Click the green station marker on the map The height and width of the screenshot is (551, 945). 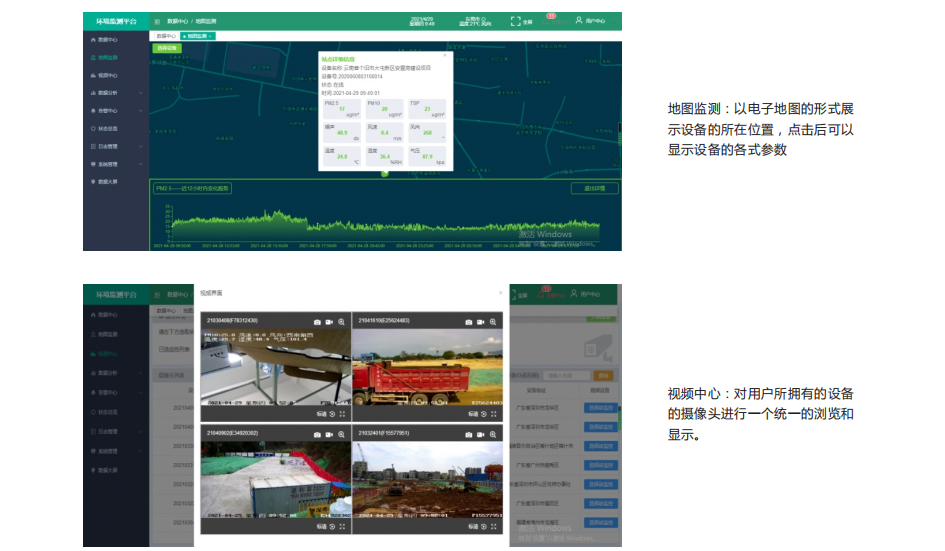click(385, 174)
